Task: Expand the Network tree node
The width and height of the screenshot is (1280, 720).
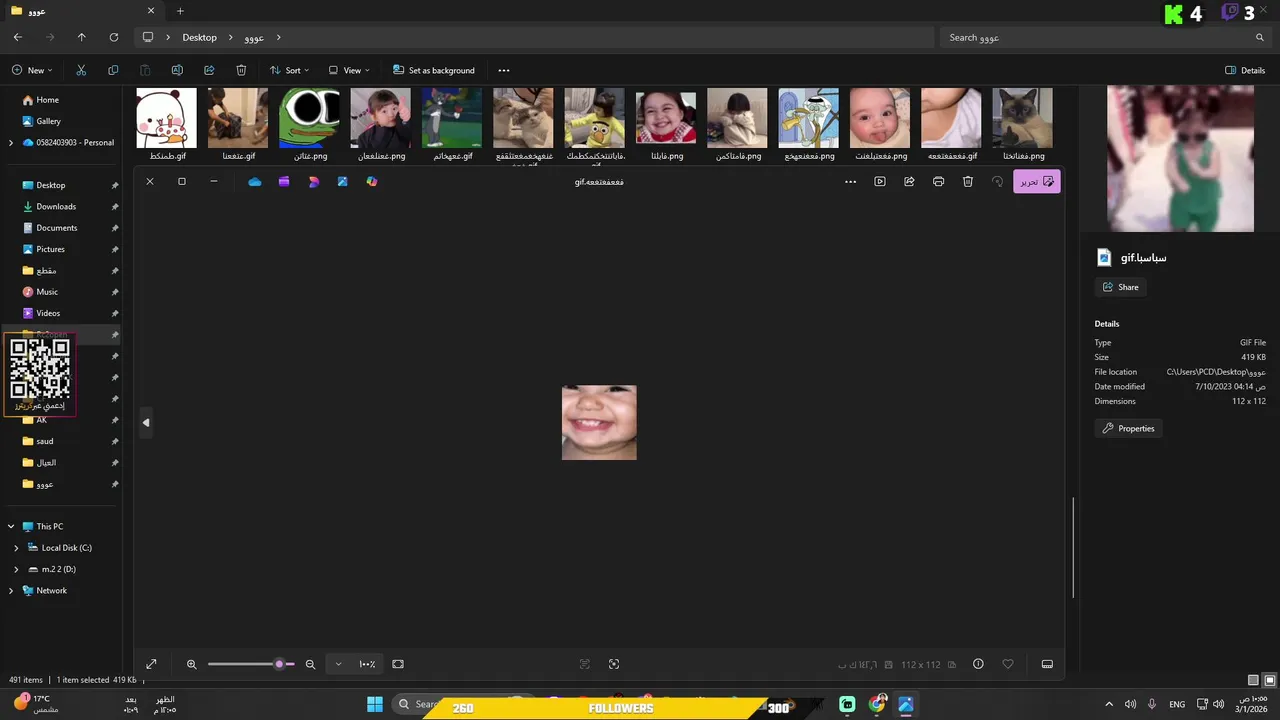Action: point(11,591)
